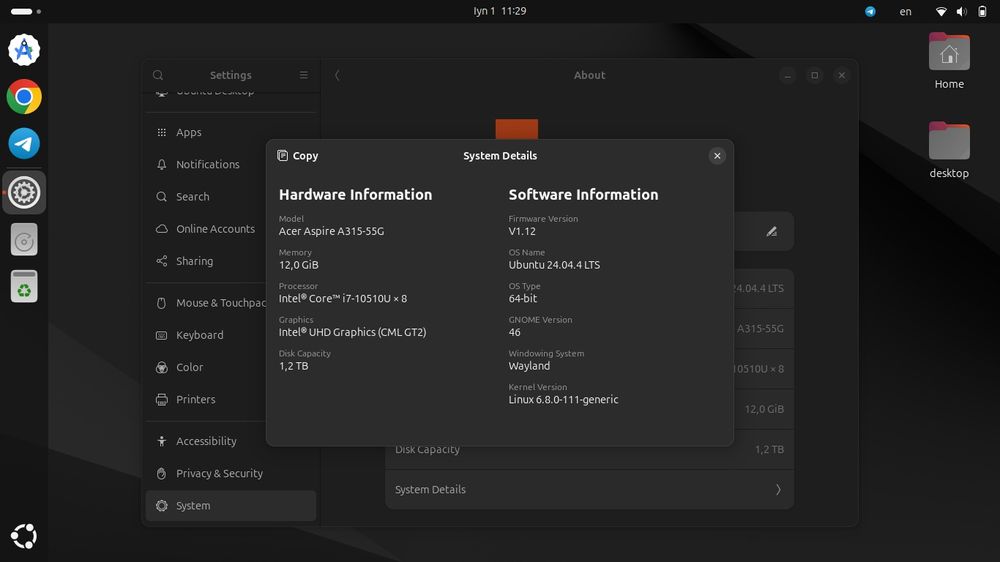
Task: Click the Software Information heading
Action: click(583, 195)
